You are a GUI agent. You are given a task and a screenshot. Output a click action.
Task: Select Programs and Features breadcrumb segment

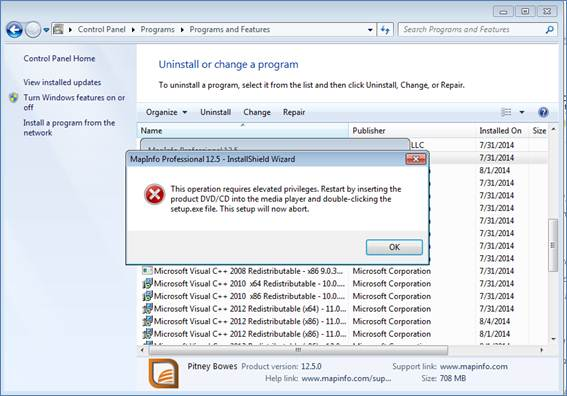click(x=230, y=29)
